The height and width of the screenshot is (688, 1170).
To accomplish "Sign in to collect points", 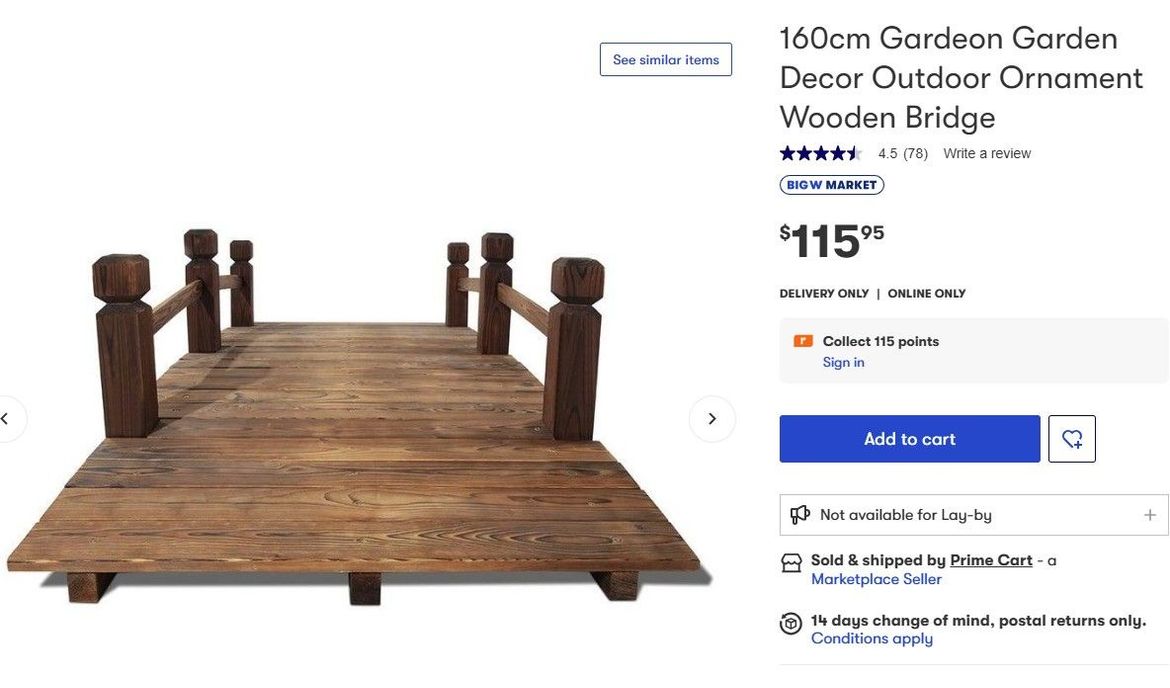I will coord(843,363).
